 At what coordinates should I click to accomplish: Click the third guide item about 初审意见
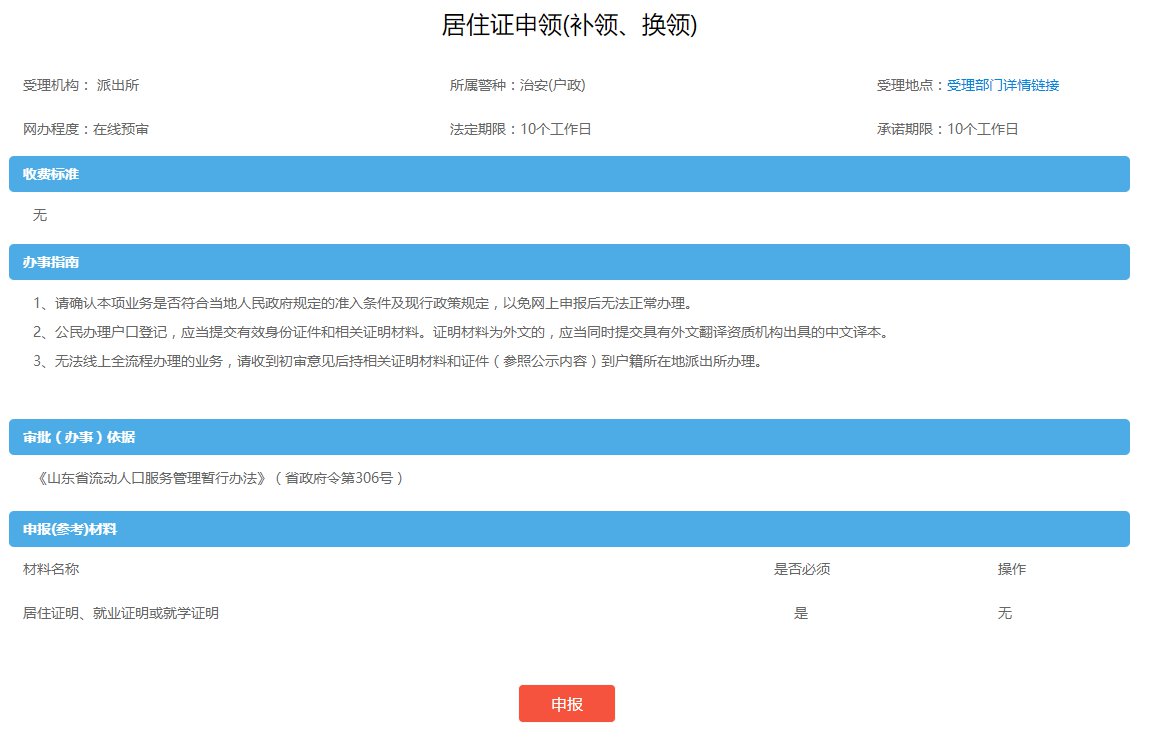click(397, 362)
